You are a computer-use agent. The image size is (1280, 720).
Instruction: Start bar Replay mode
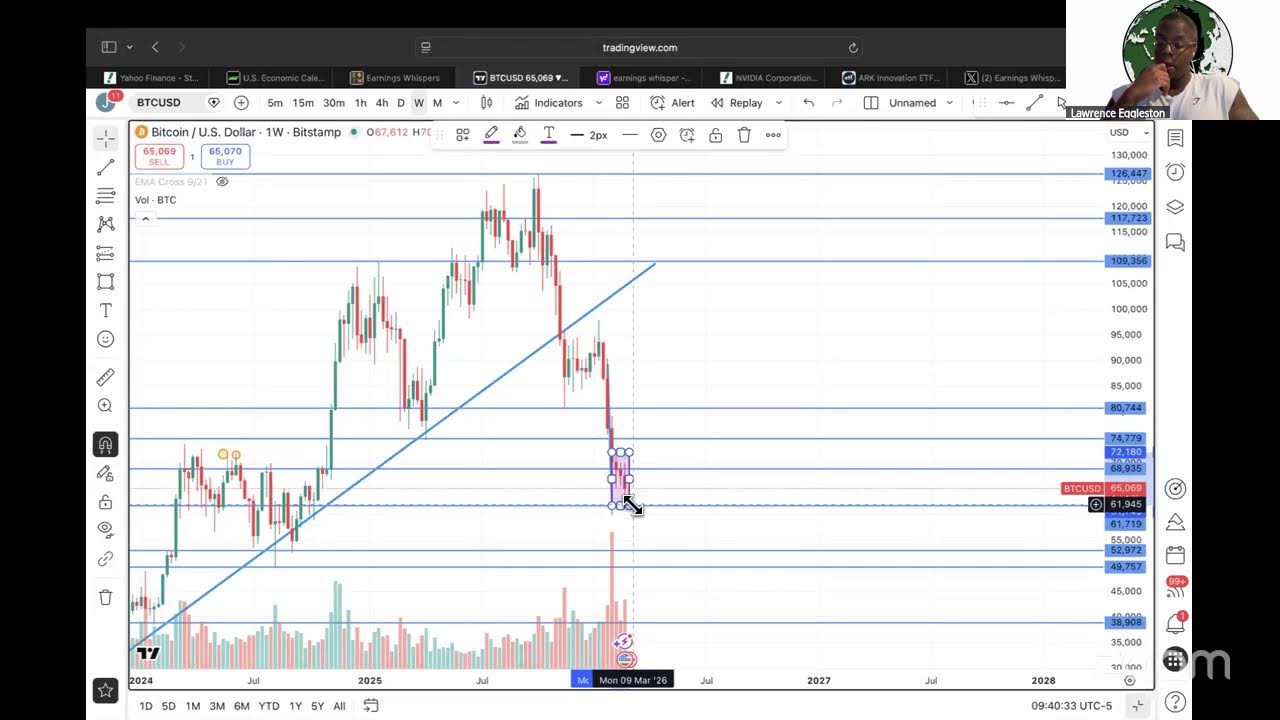[737, 103]
